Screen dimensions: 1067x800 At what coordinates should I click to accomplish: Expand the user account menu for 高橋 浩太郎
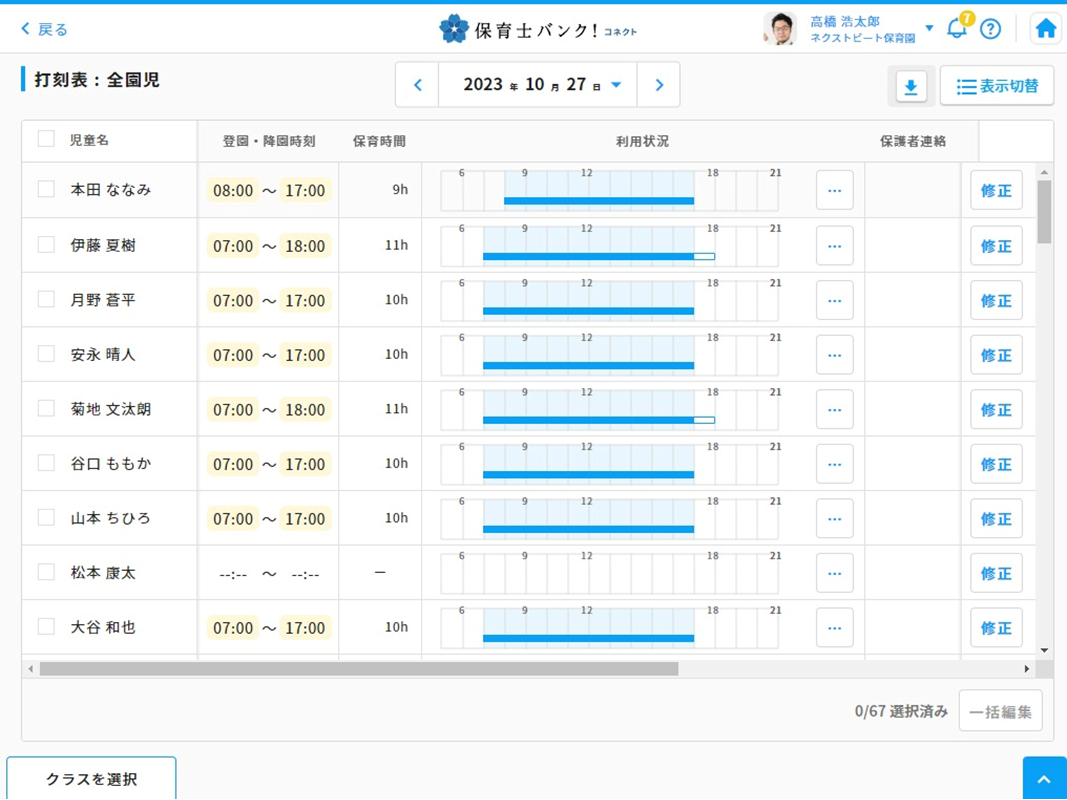[x=929, y=28]
